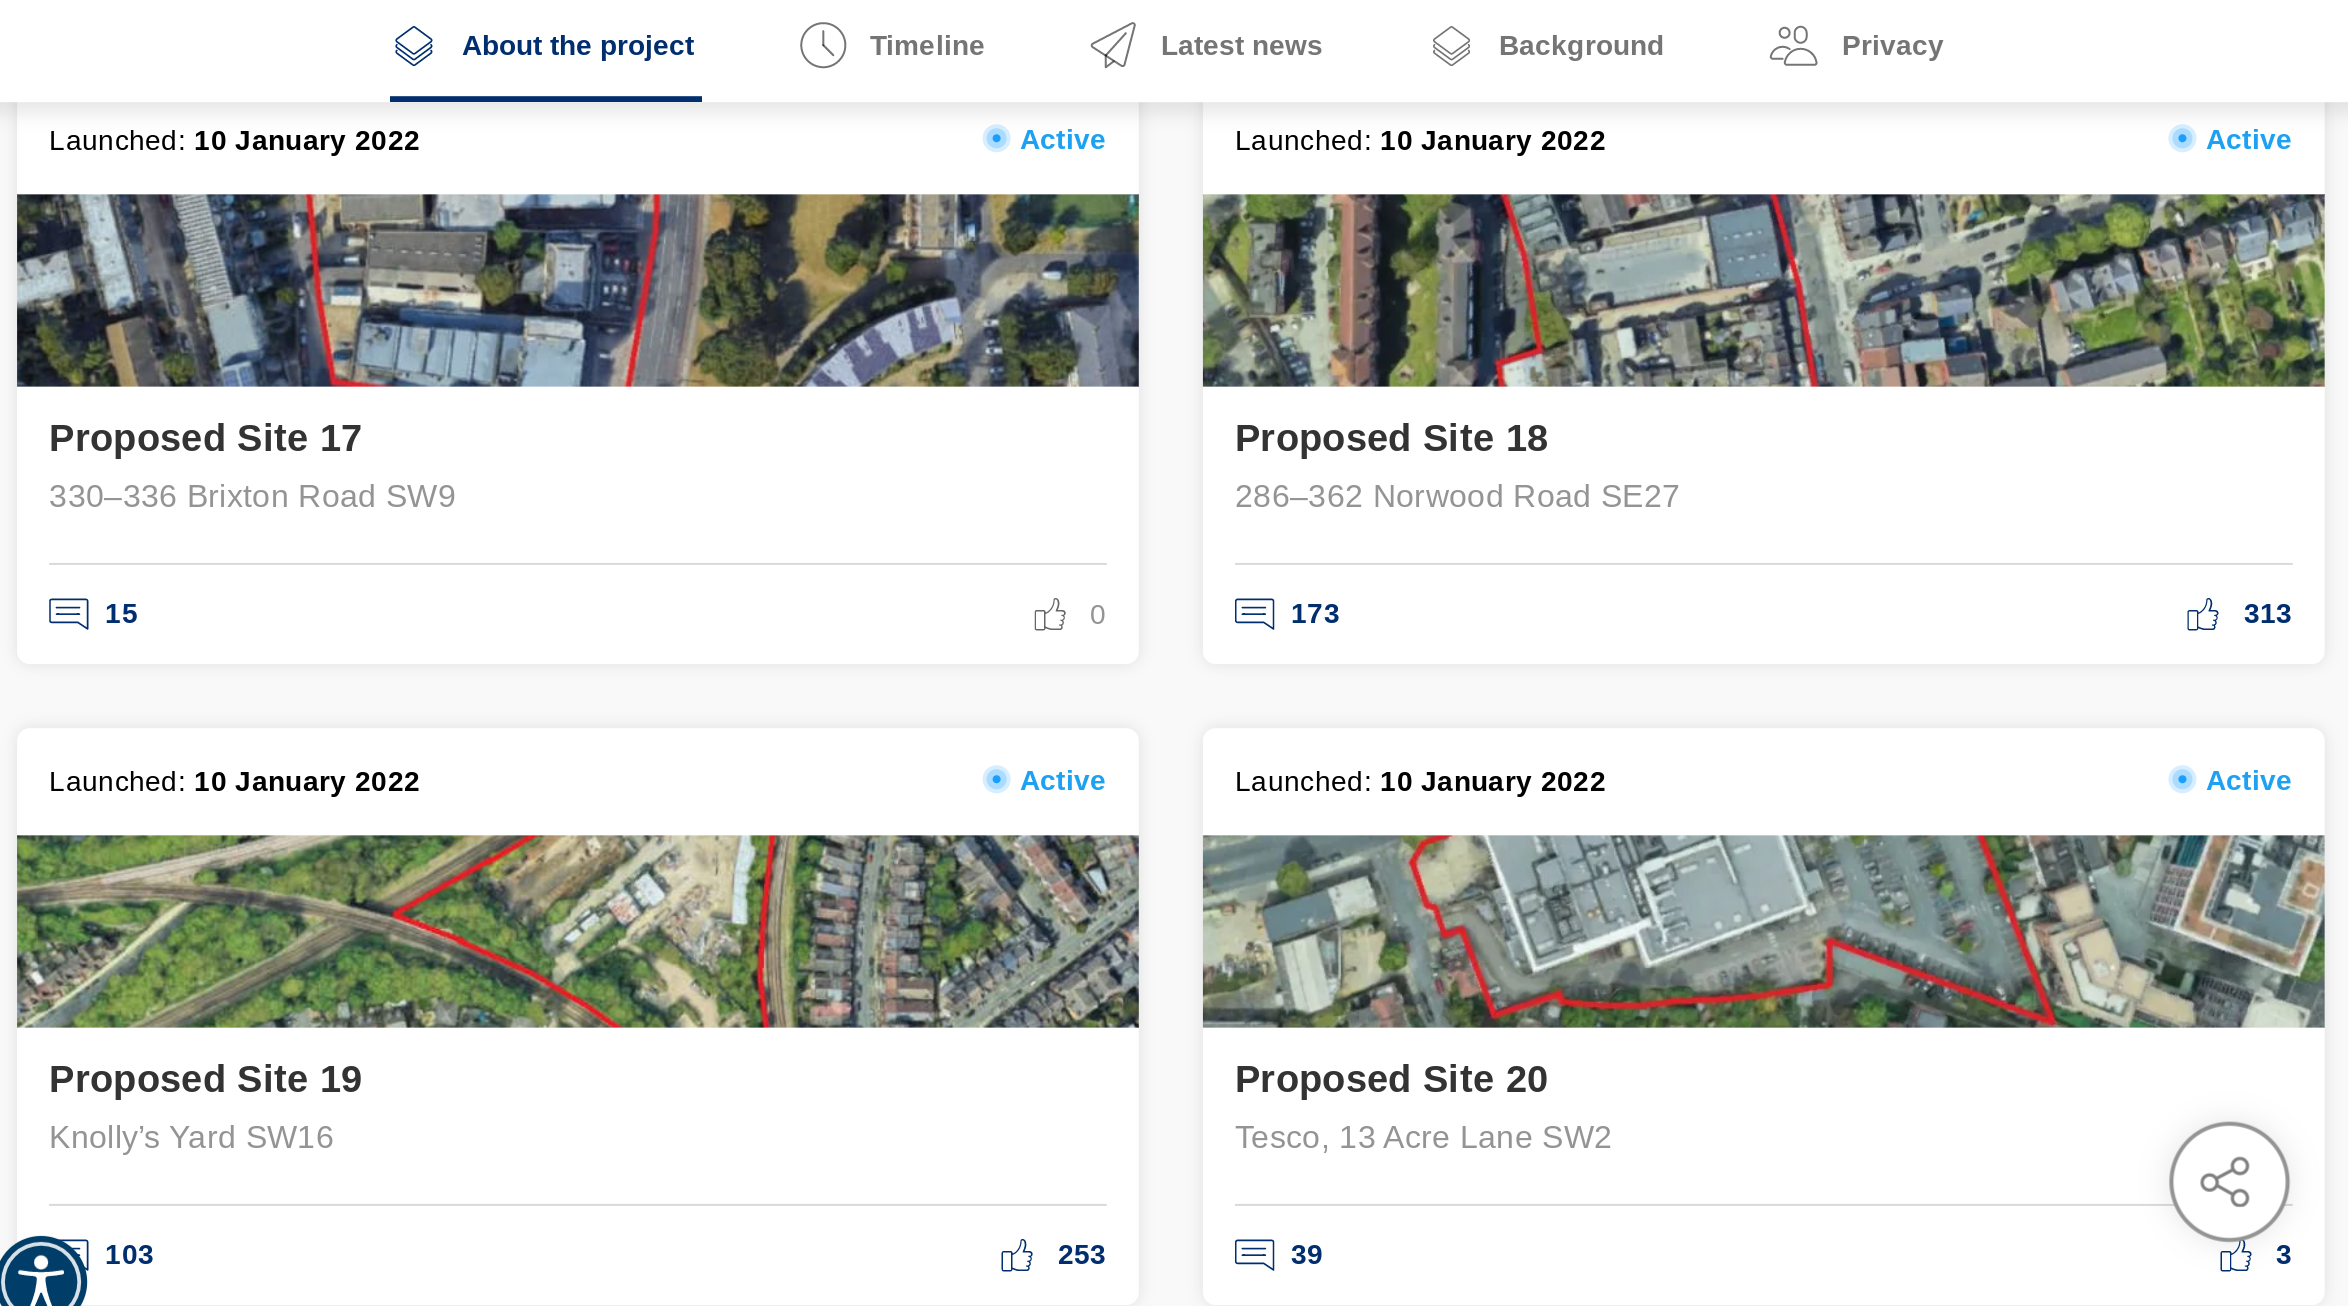Like Proposed Site 19 with thumbs-up

click(1017, 1255)
